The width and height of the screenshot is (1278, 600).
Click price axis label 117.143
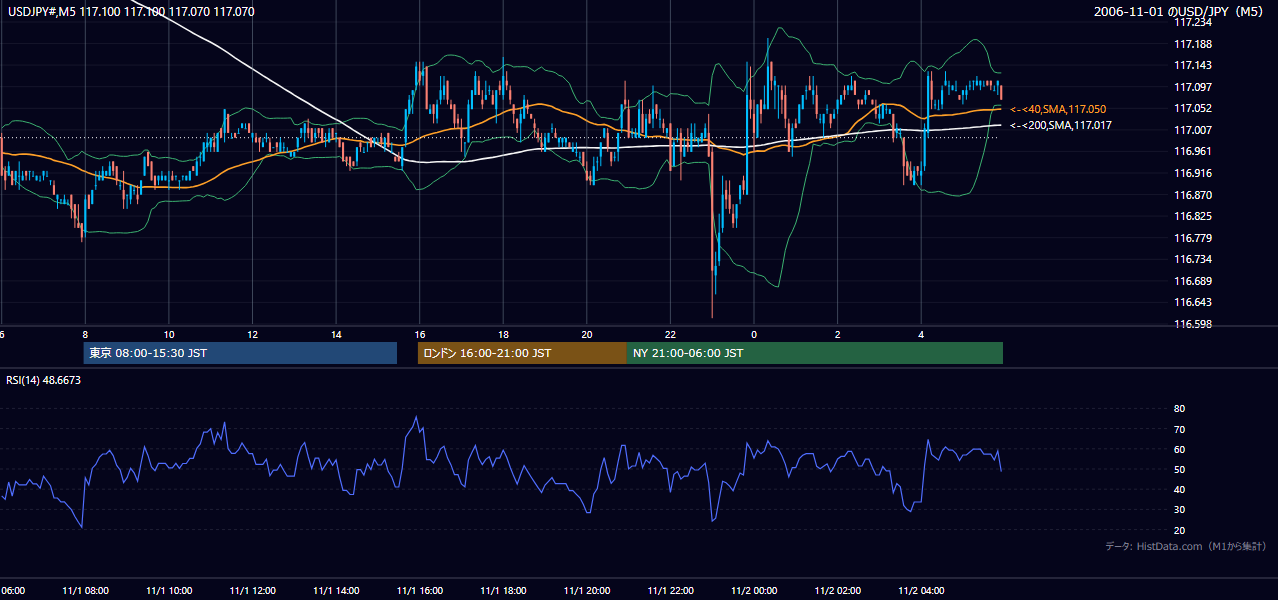pyautogui.click(x=1193, y=65)
